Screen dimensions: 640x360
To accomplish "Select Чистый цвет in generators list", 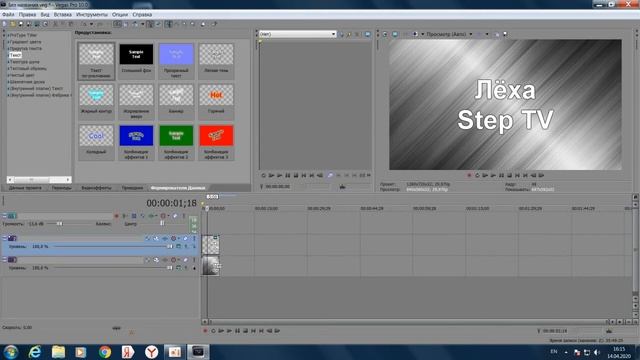I will 22,76.
